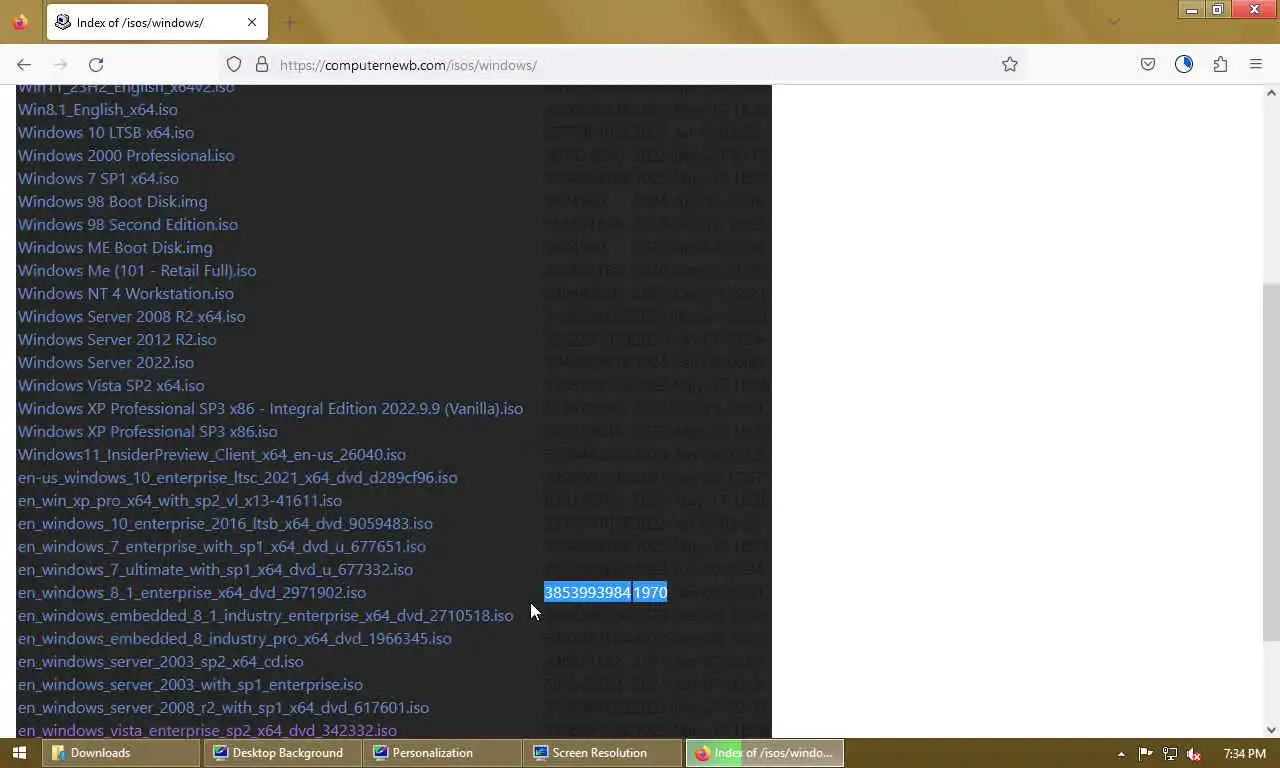Viewport: 1280px width, 768px height.
Task: Open en_windows_server_2003_with_sp1_enterprise.iso
Action: pyautogui.click(x=190, y=684)
